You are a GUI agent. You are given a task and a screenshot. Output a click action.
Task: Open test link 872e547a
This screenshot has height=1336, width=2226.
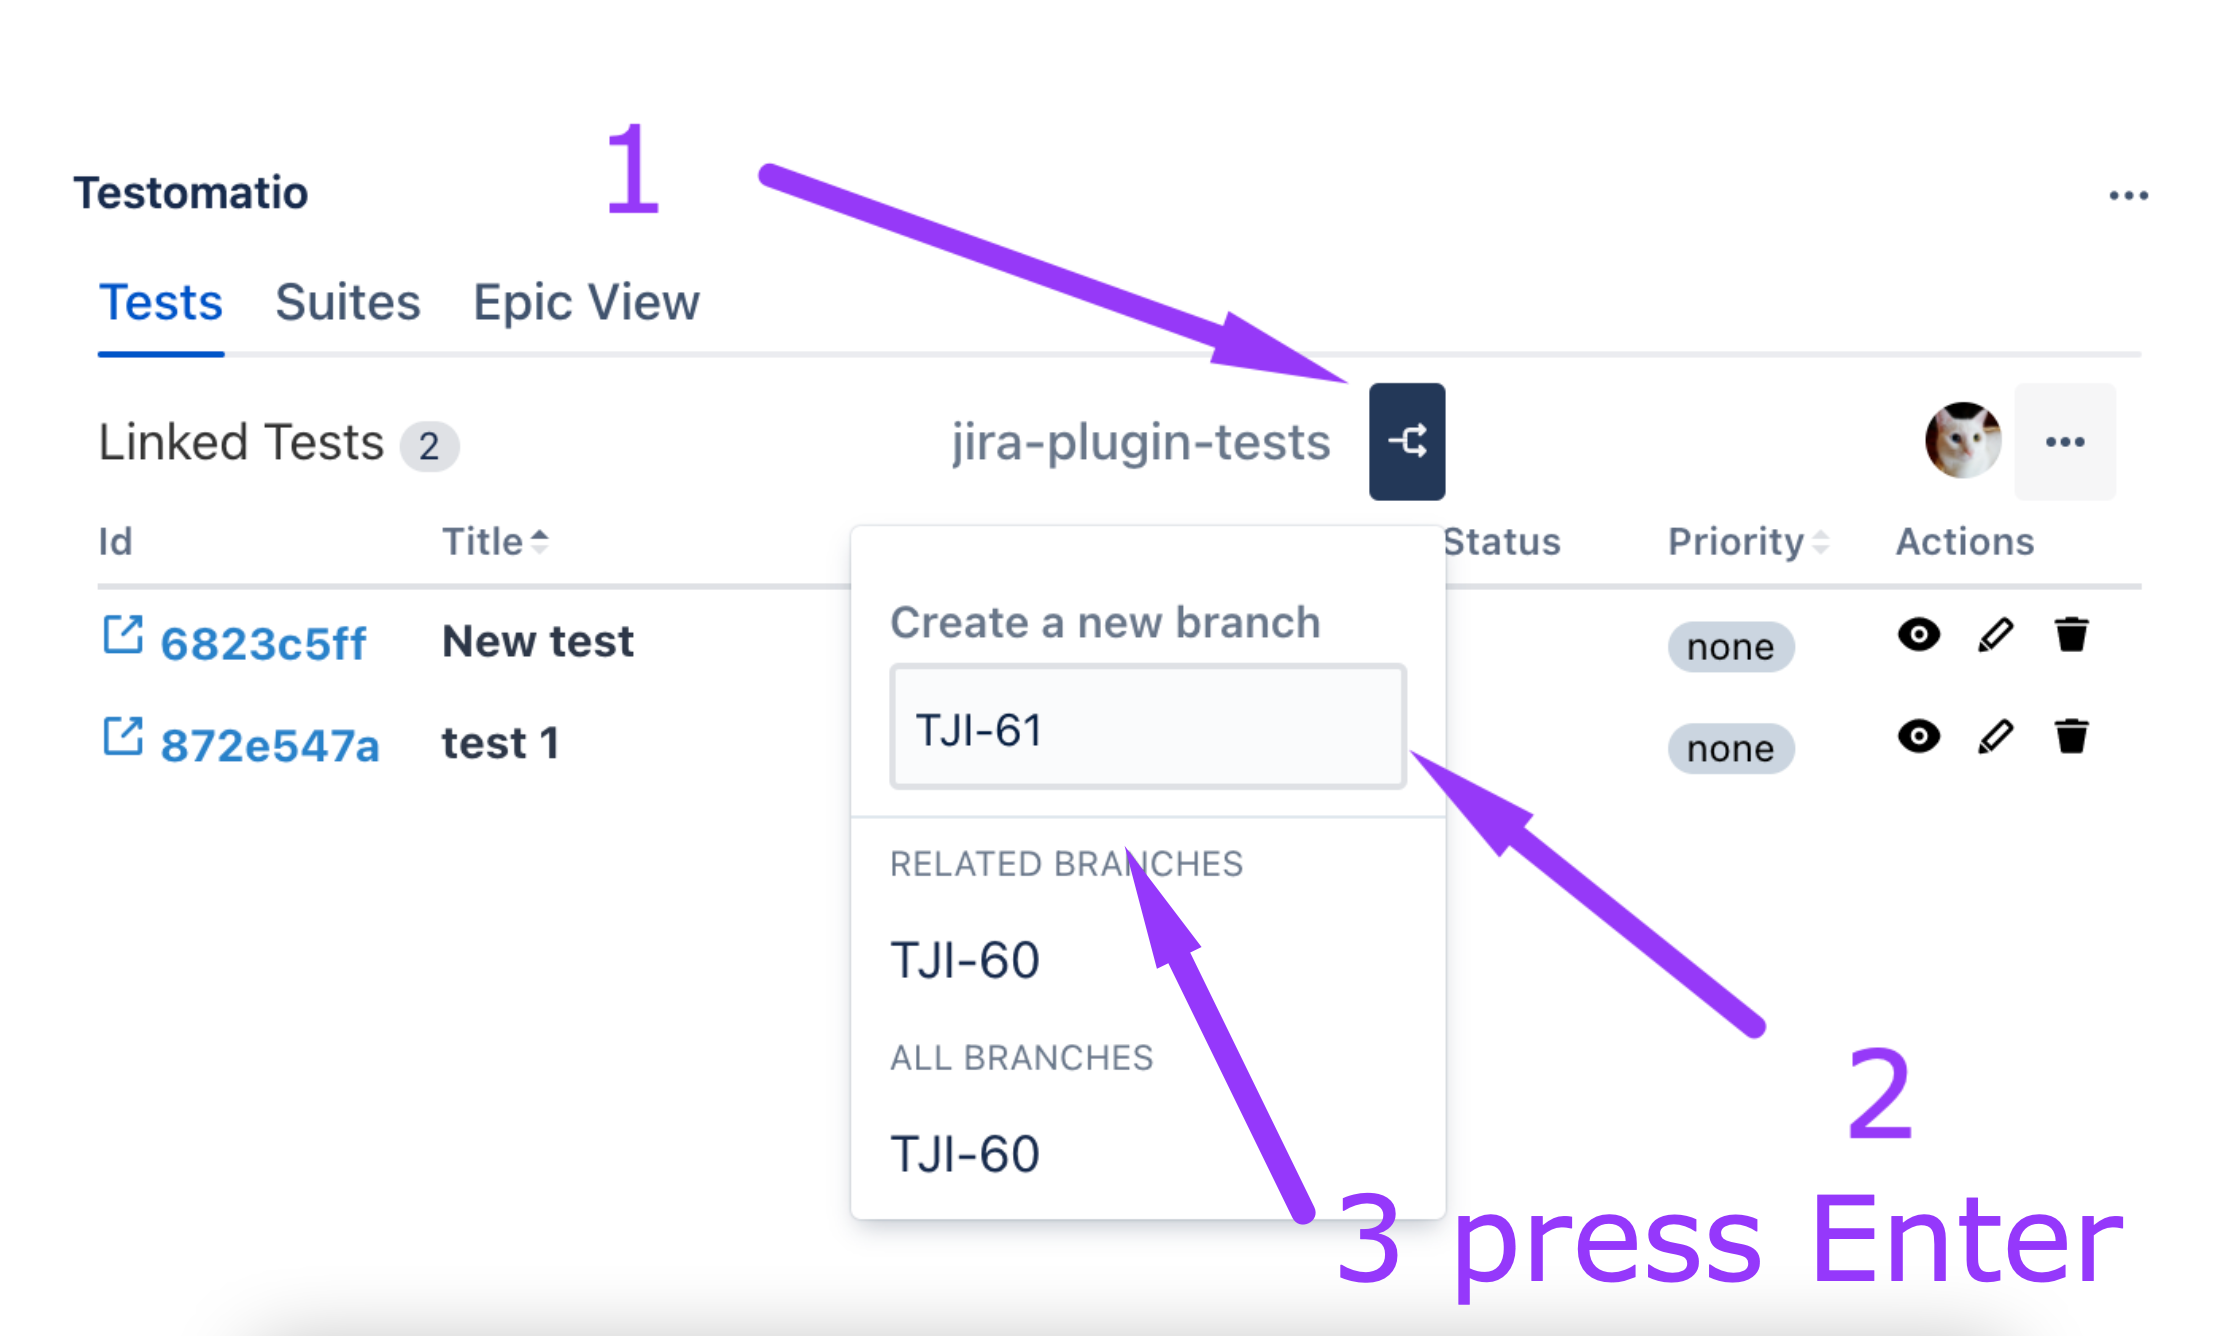270,745
